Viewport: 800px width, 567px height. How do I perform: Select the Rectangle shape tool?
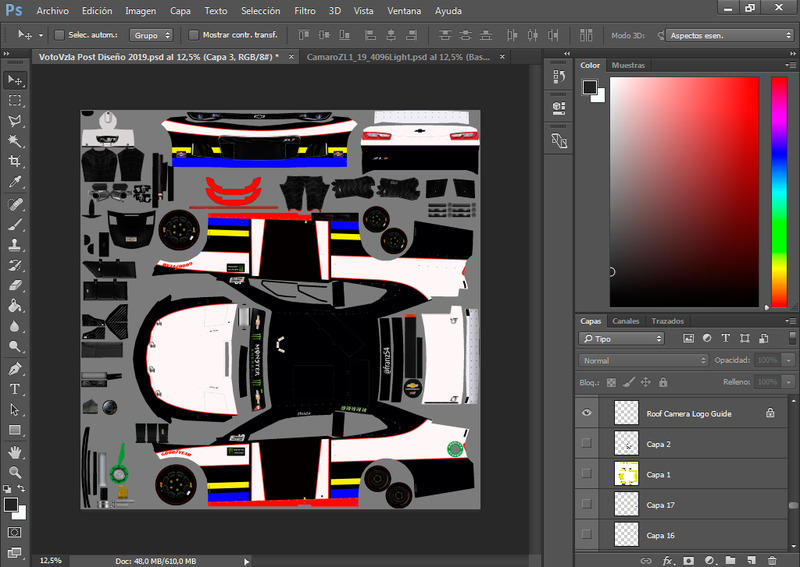click(15, 430)
